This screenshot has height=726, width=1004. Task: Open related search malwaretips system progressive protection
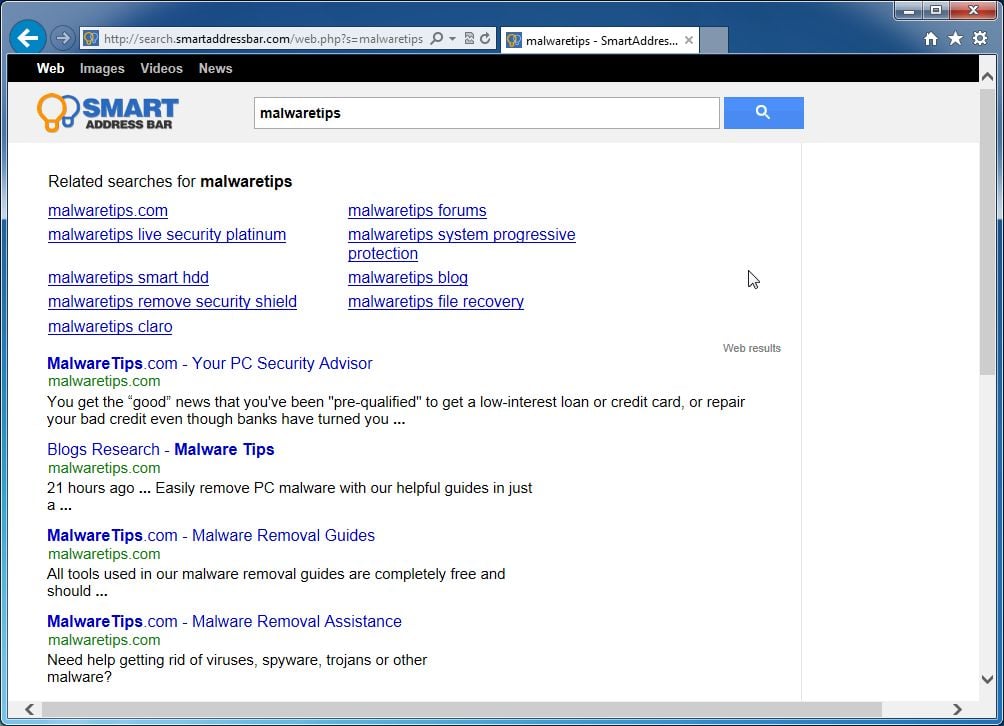click(x=461, y=244)
